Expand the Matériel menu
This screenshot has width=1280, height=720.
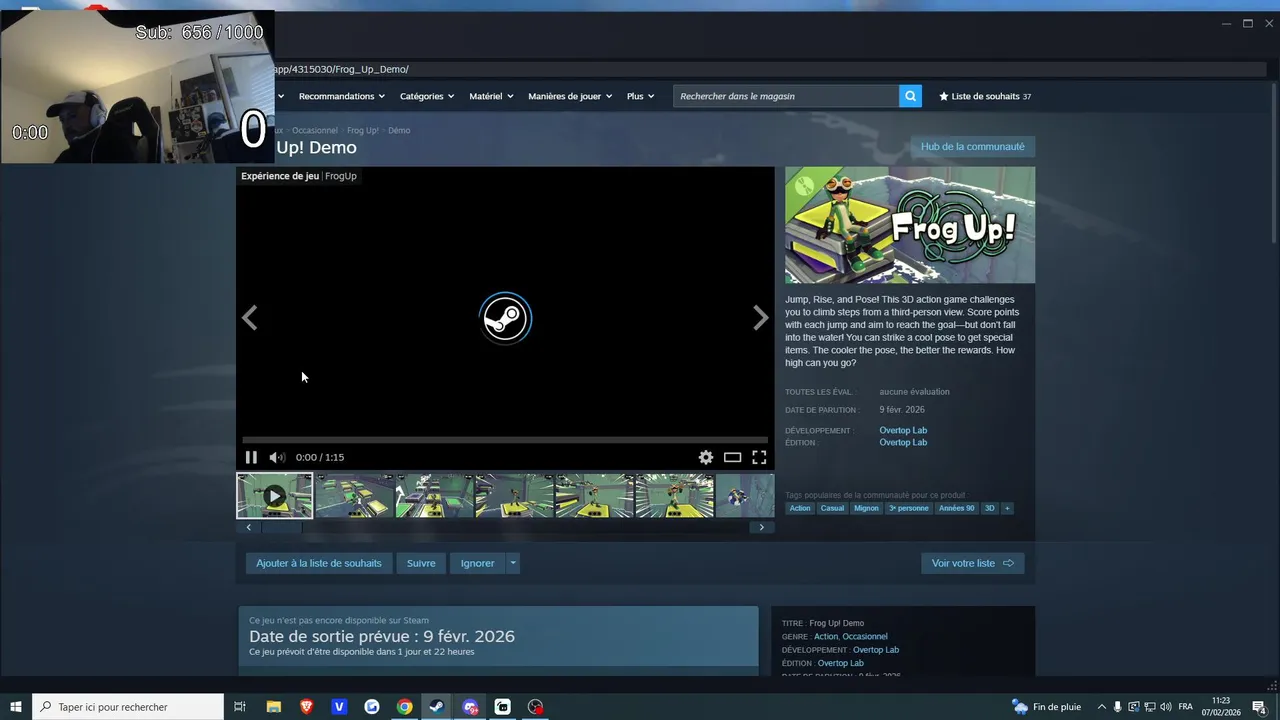pos(491,96)
